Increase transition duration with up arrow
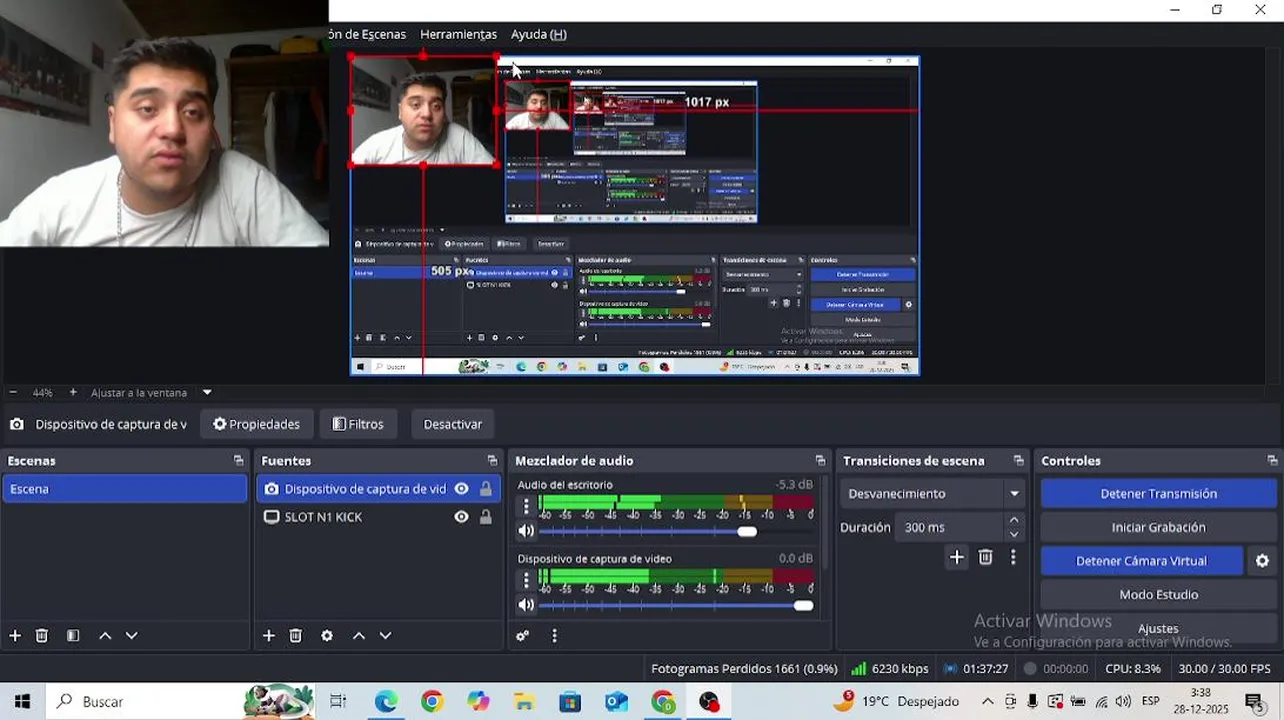This screenshot has width=1284, height=720. [x=1014, y=520]
